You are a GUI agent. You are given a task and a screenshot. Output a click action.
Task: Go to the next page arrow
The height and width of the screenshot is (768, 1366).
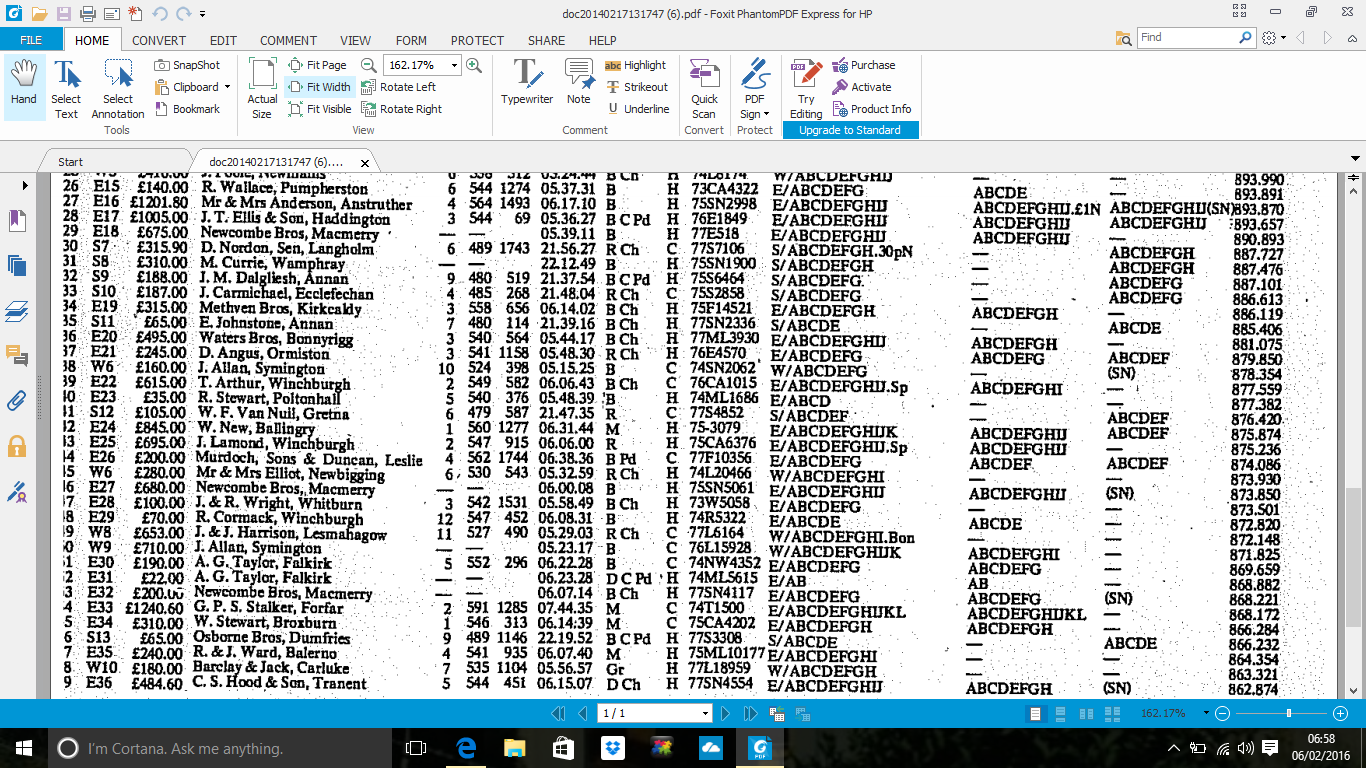(x=727, y=713)
